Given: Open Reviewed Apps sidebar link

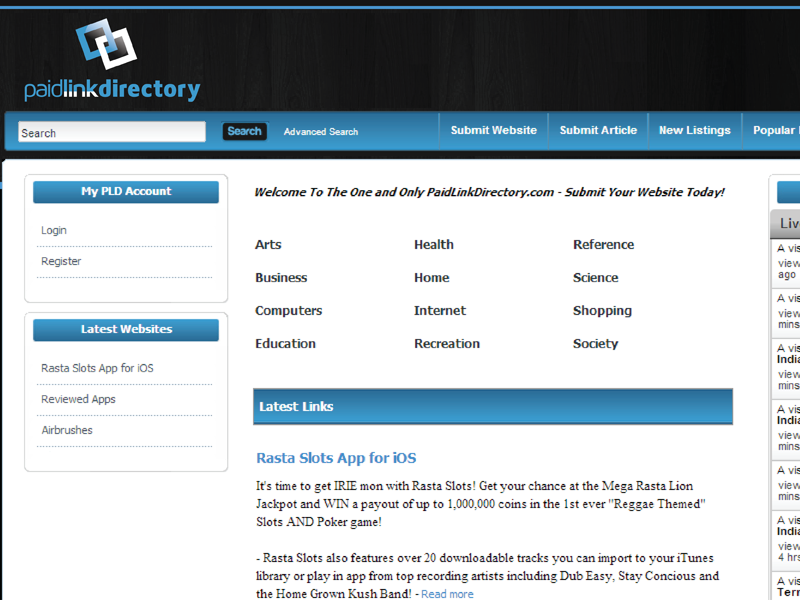Looking at the screenshot, I should tap(78, 399).
